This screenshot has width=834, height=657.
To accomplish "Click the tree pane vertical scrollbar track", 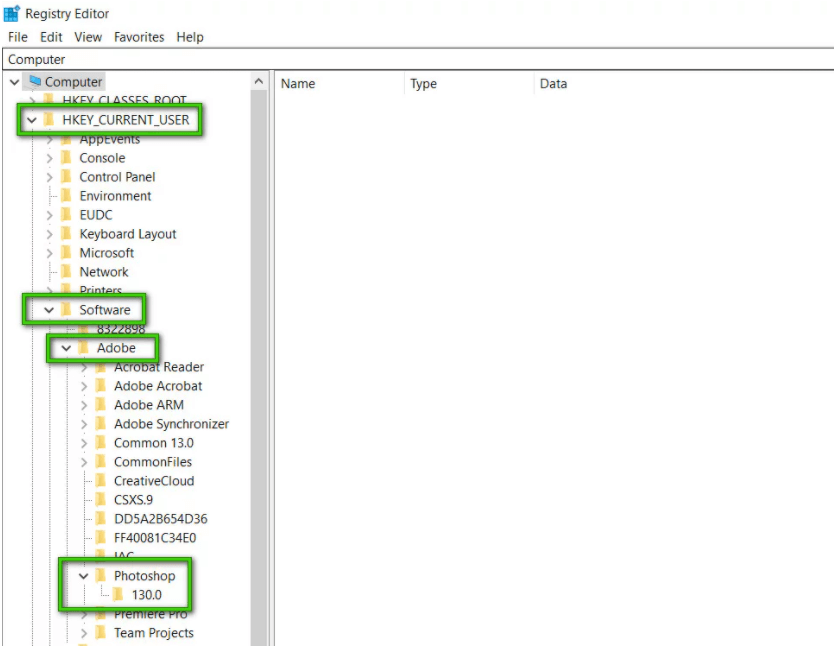I will 259,367.
